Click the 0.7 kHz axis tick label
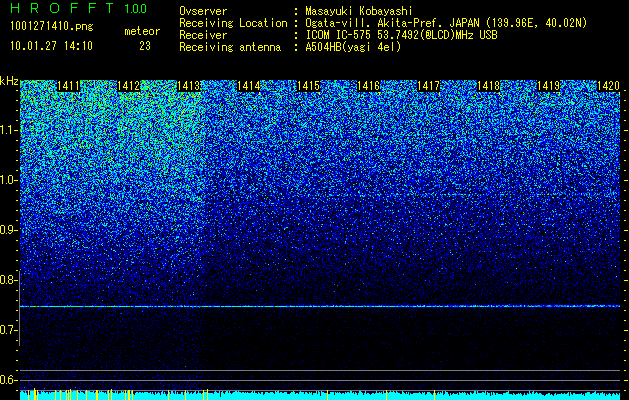 point(8,330)
